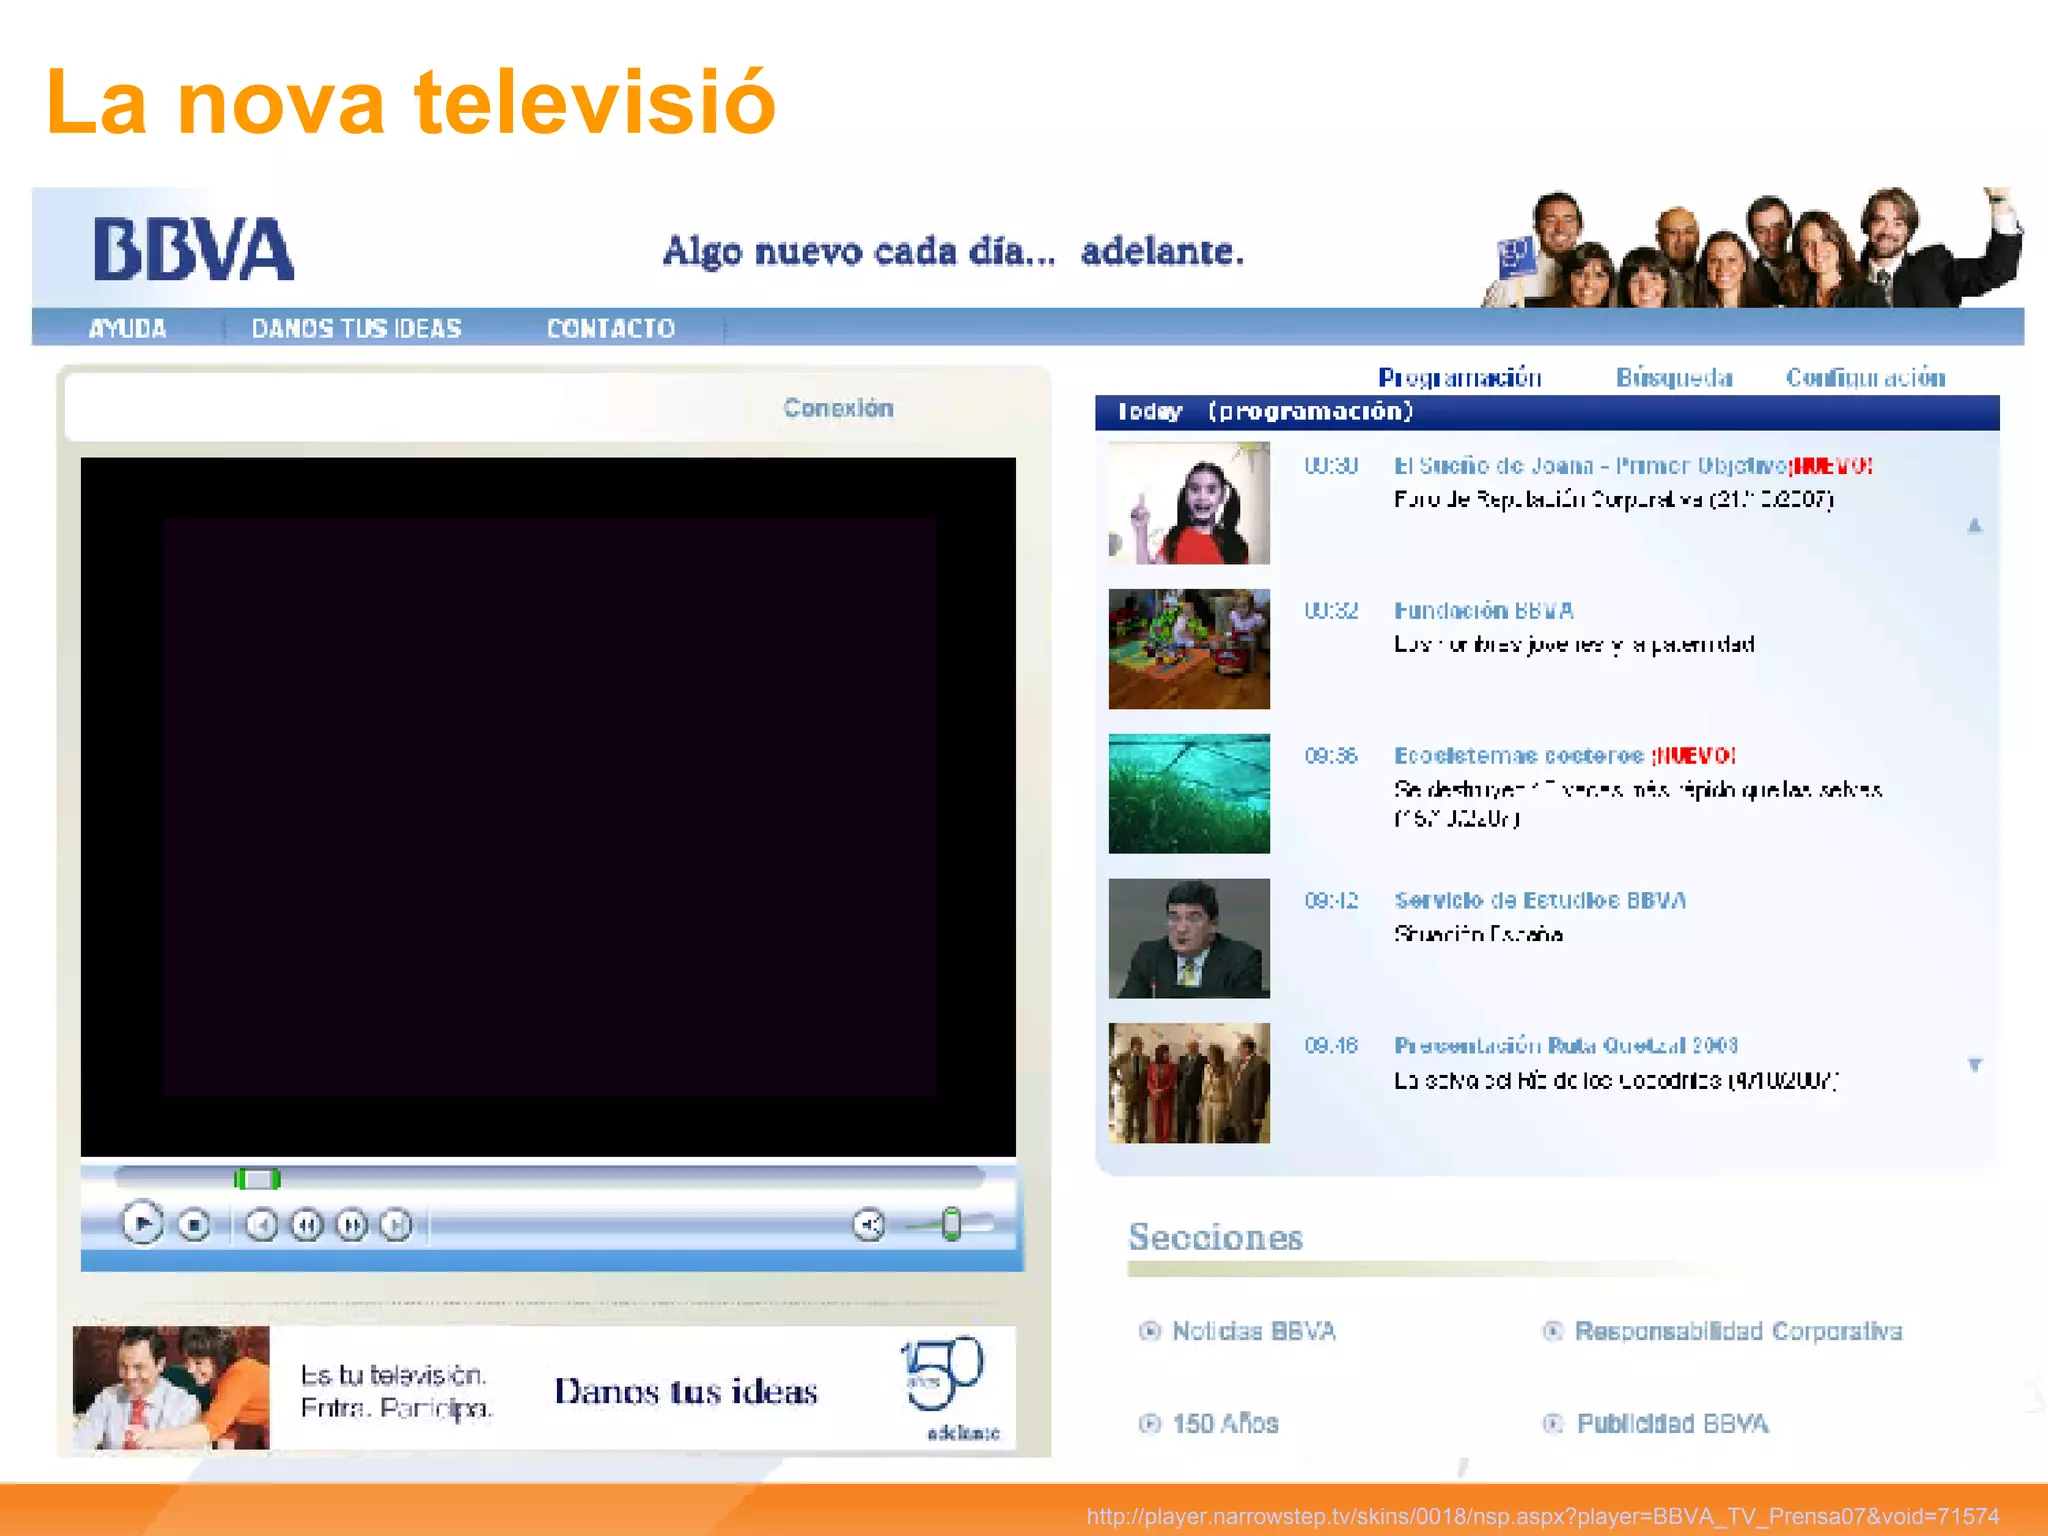Open Servicio de Estudios BBVA link

pos(1540,900)
